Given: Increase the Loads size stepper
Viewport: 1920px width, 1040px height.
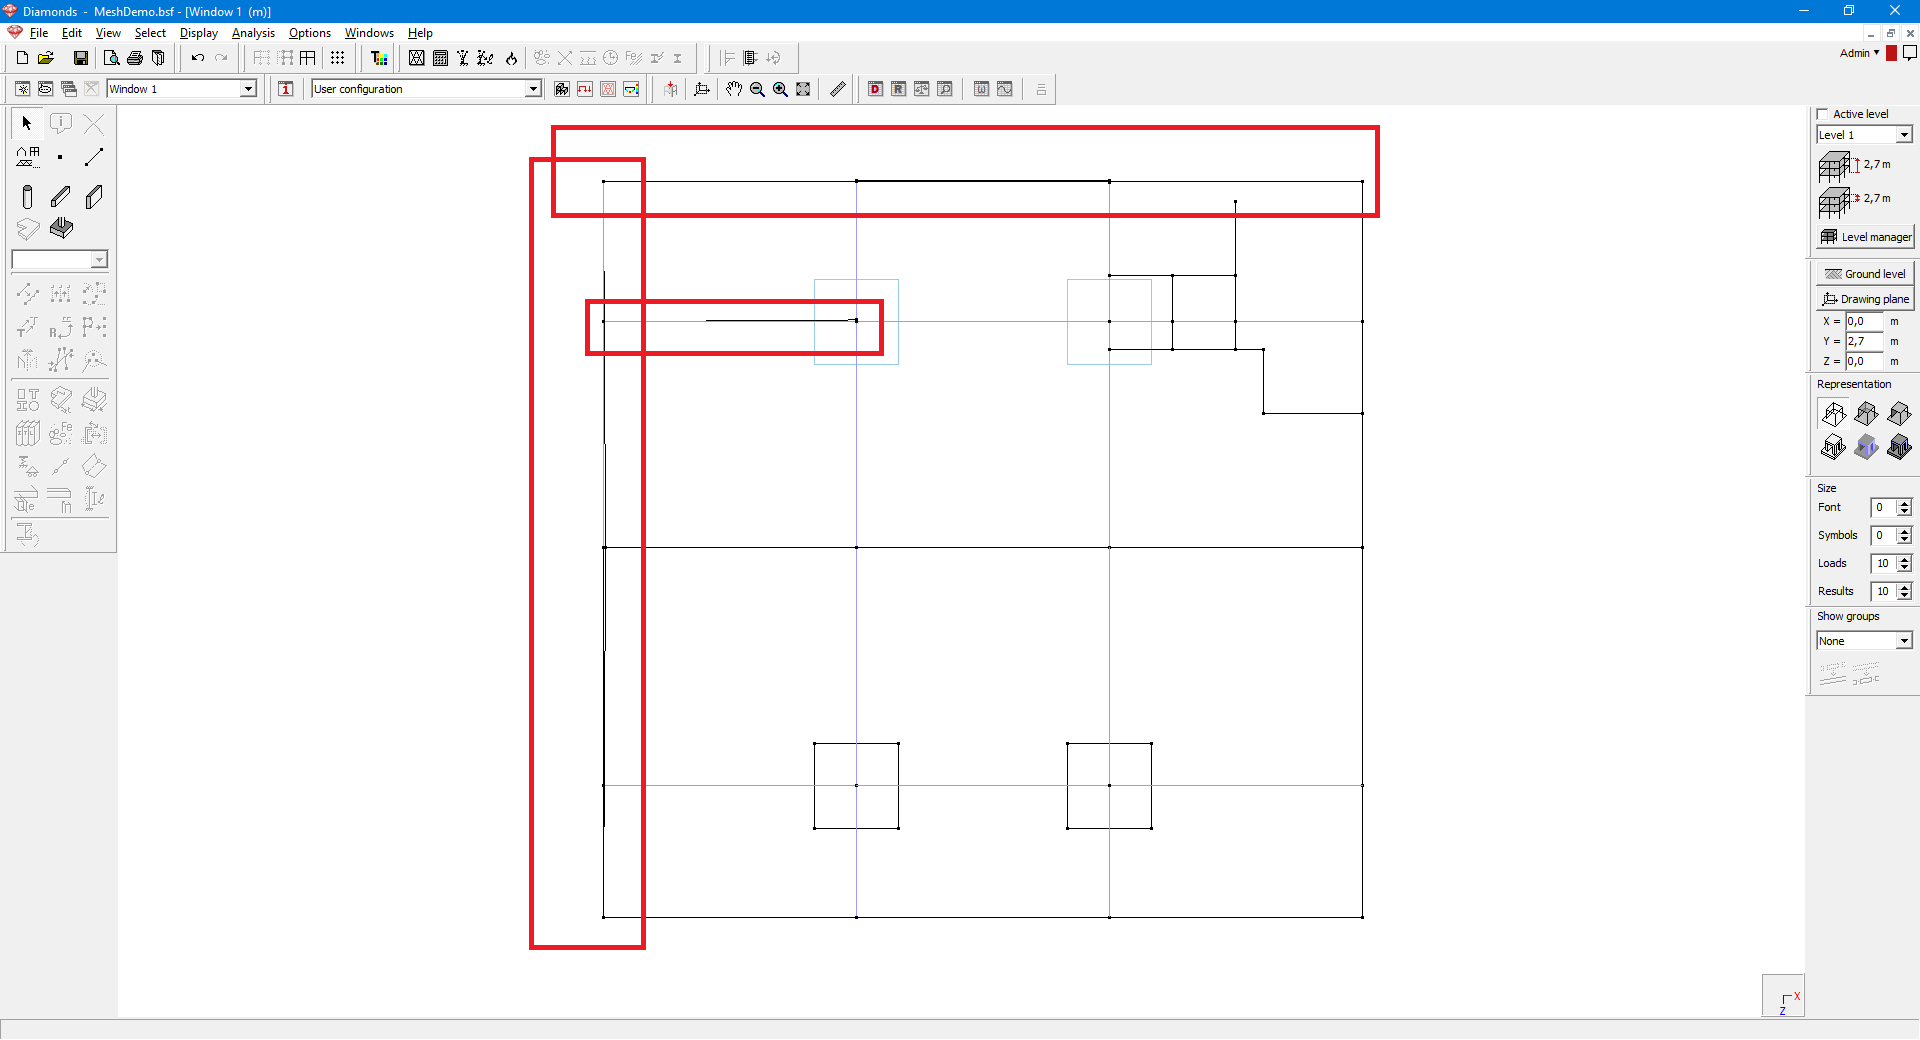Looking at the screenshot, I should coord(1904,559).
